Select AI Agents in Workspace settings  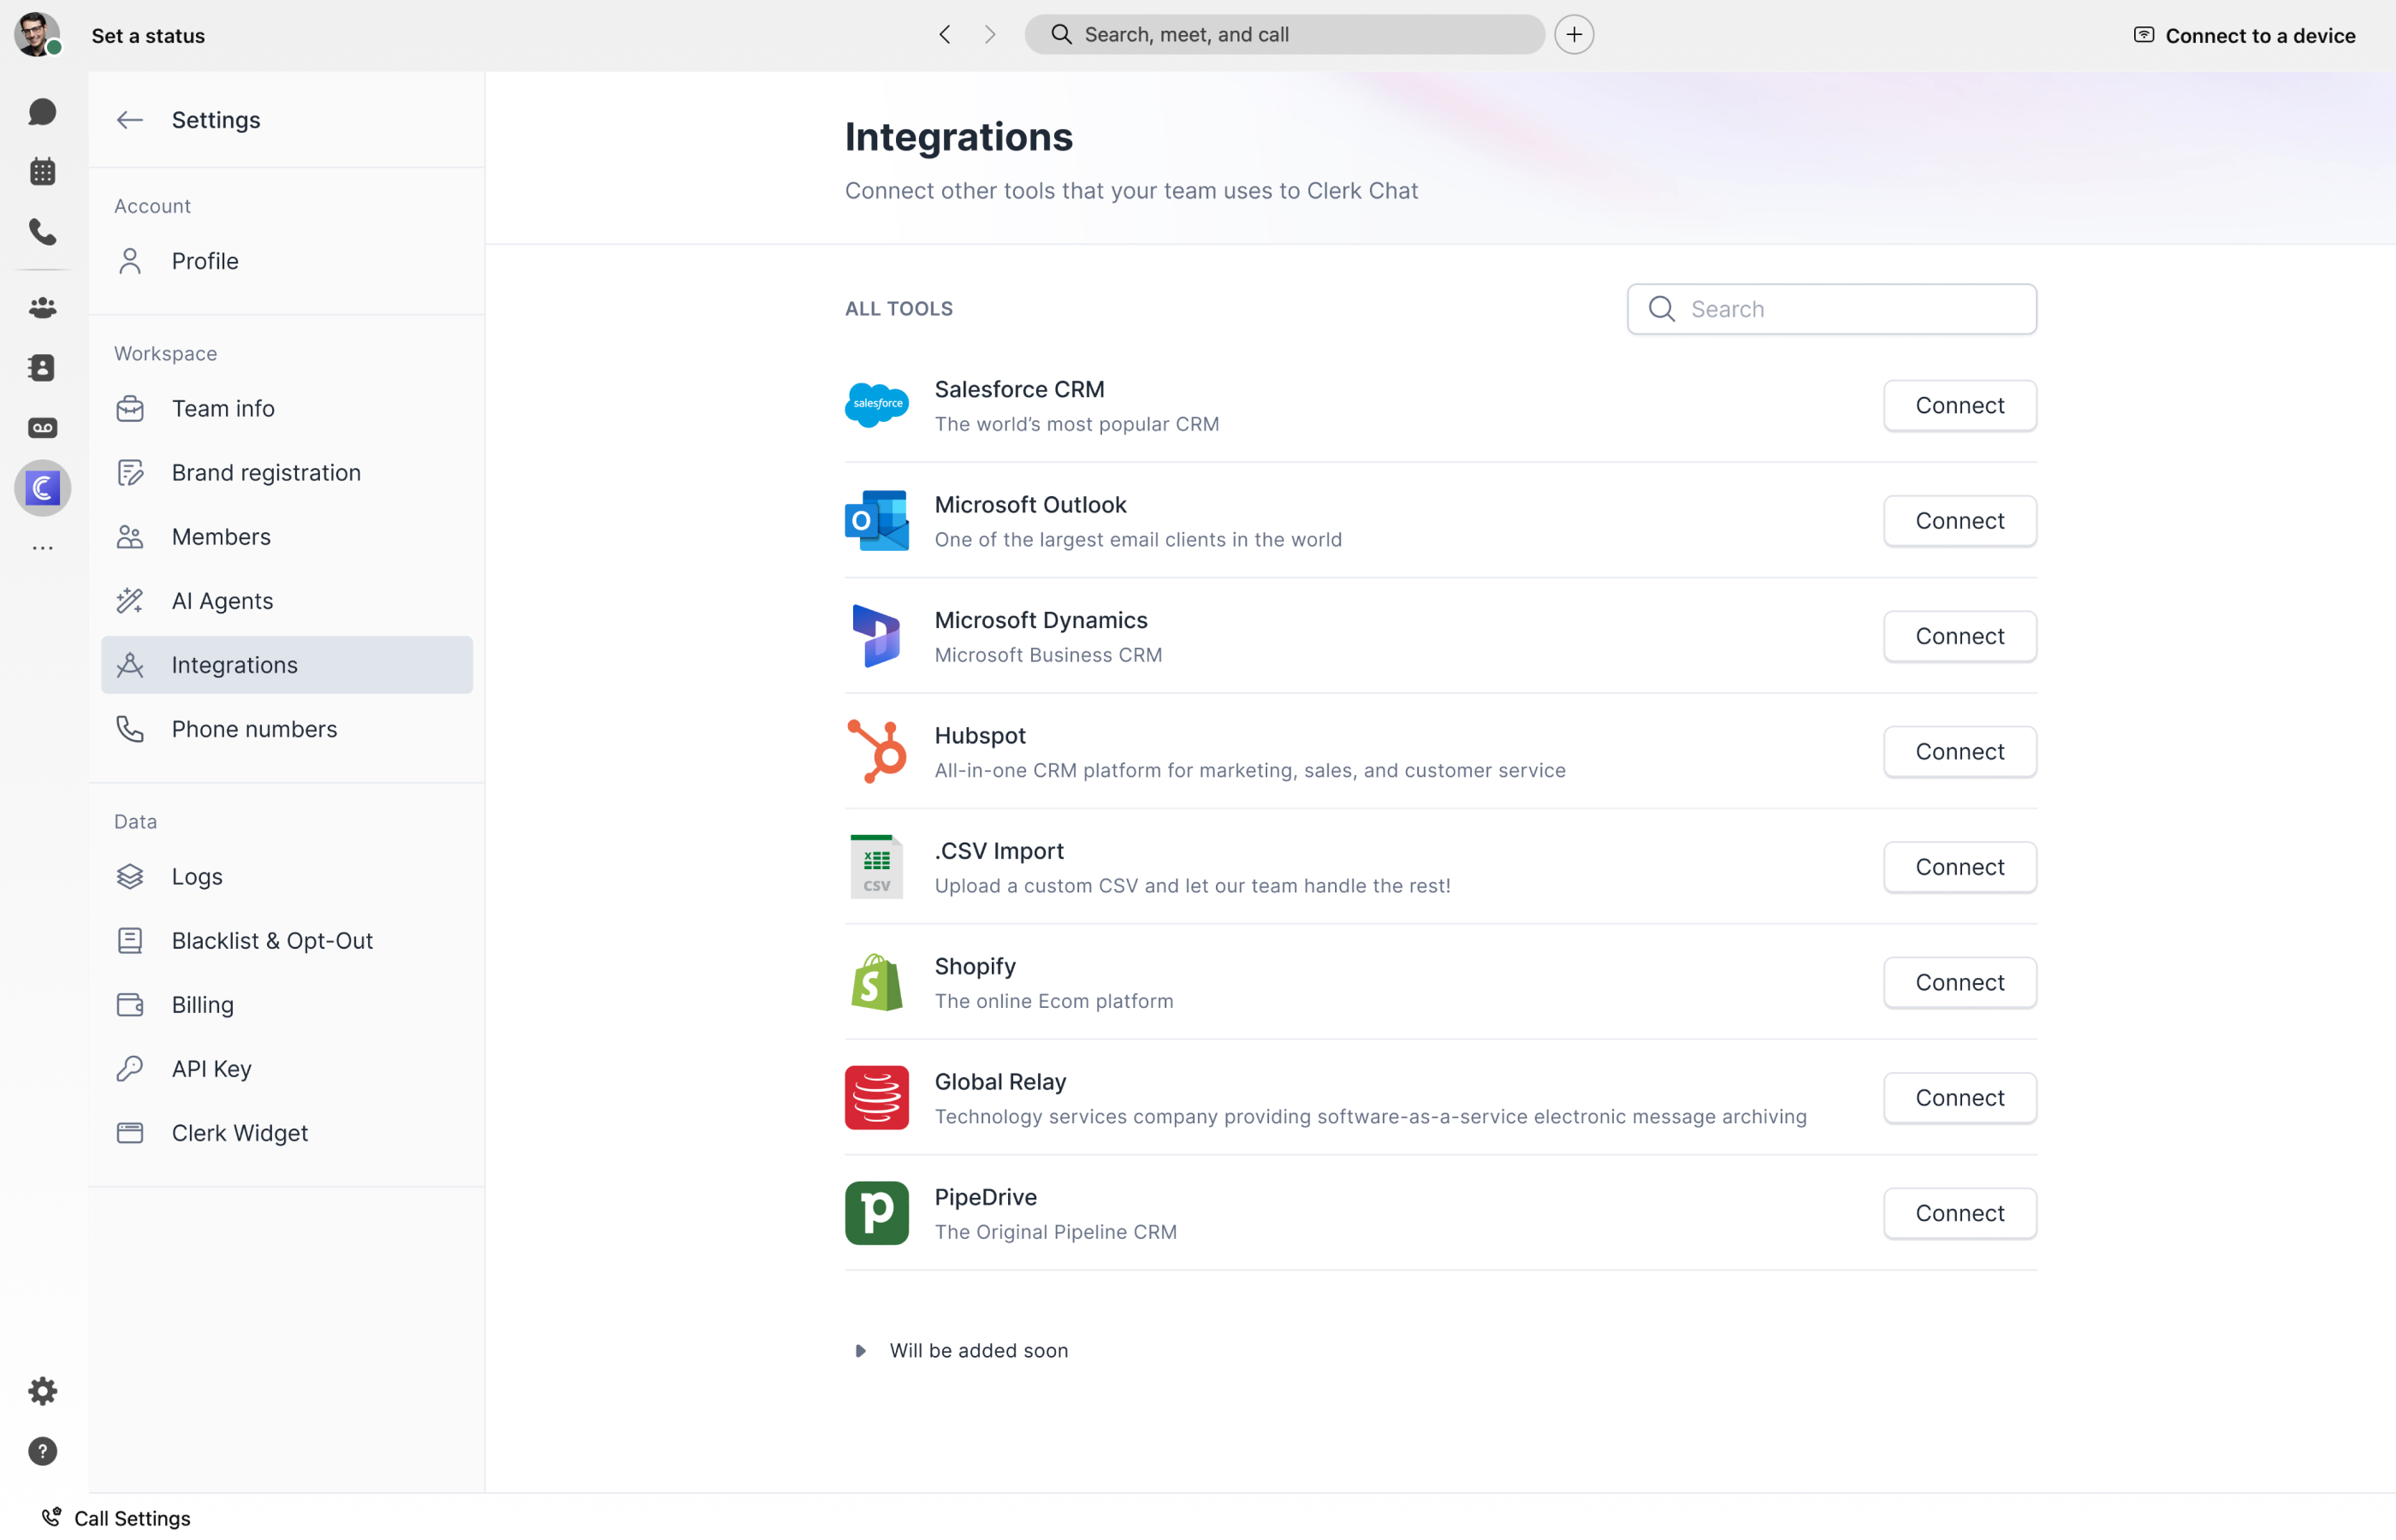click(x=222, y=601)
